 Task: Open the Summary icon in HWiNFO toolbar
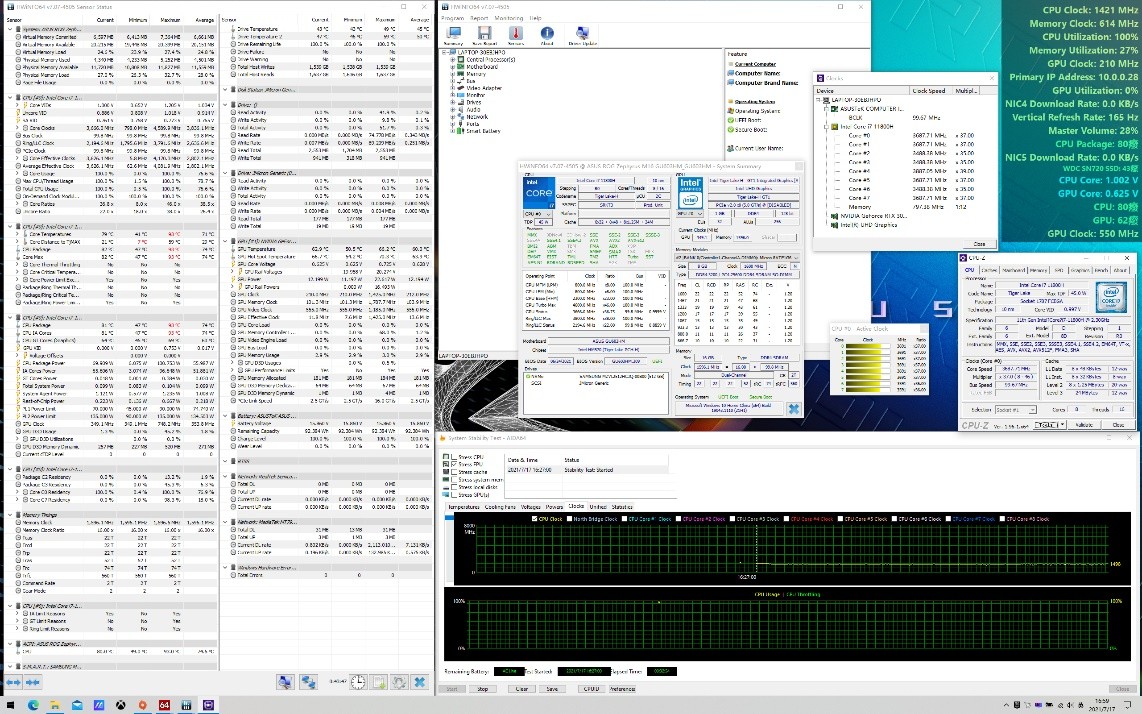tap(452, 34)
